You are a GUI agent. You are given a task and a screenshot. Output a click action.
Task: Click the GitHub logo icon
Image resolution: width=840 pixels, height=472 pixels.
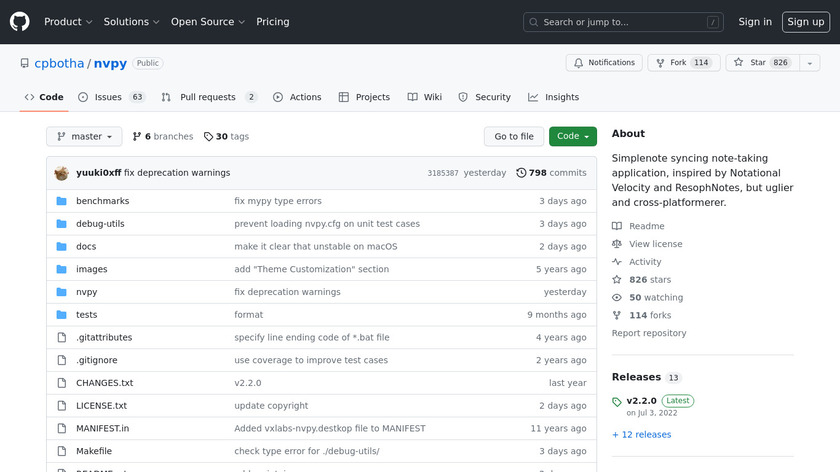tap(20, 21)
